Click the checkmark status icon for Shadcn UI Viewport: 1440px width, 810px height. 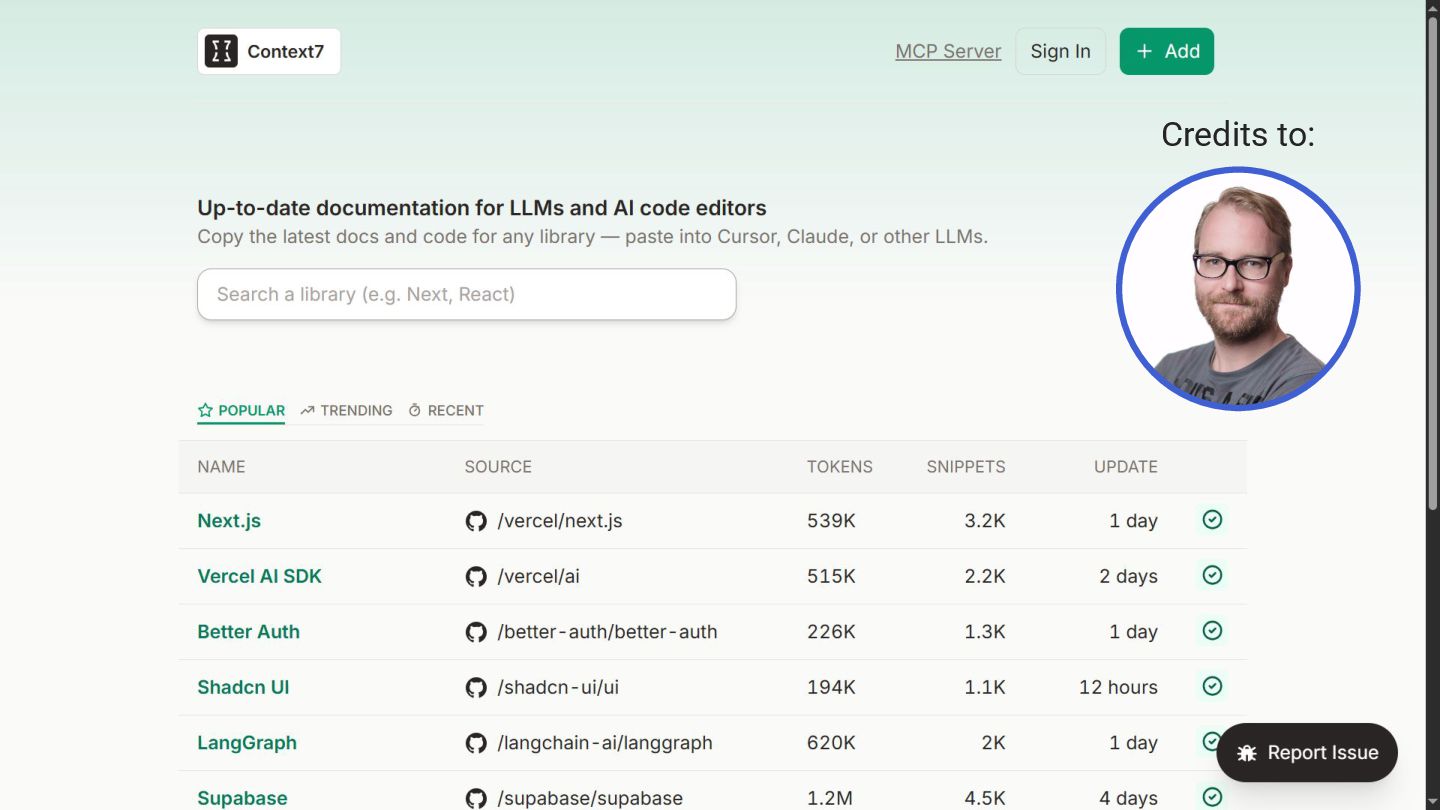[1212, 686]
